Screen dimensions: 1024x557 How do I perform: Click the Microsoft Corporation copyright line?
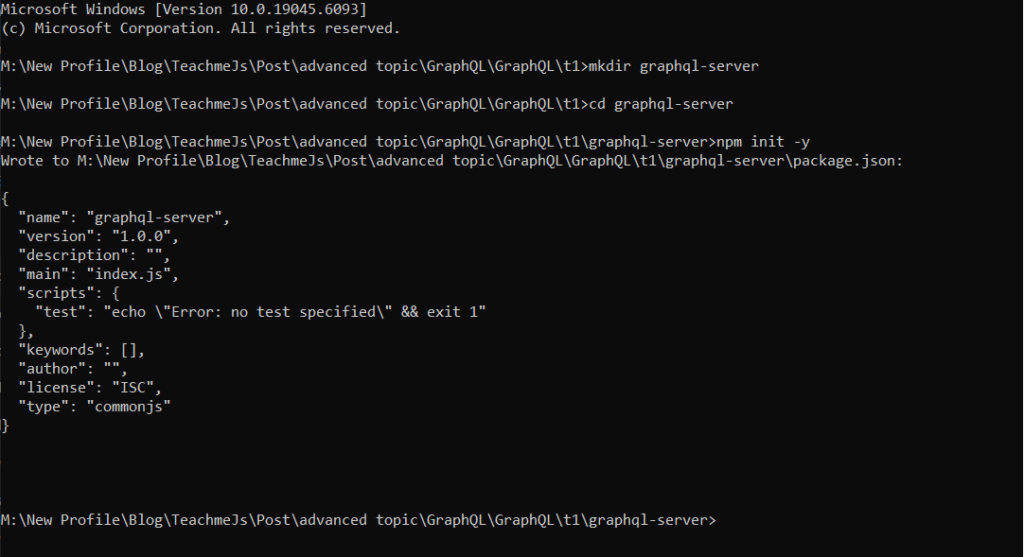pos(200,28)
